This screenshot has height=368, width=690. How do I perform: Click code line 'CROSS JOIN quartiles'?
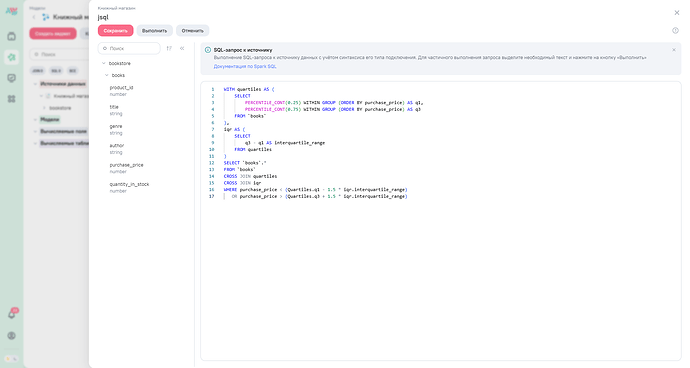pos(250,176)
